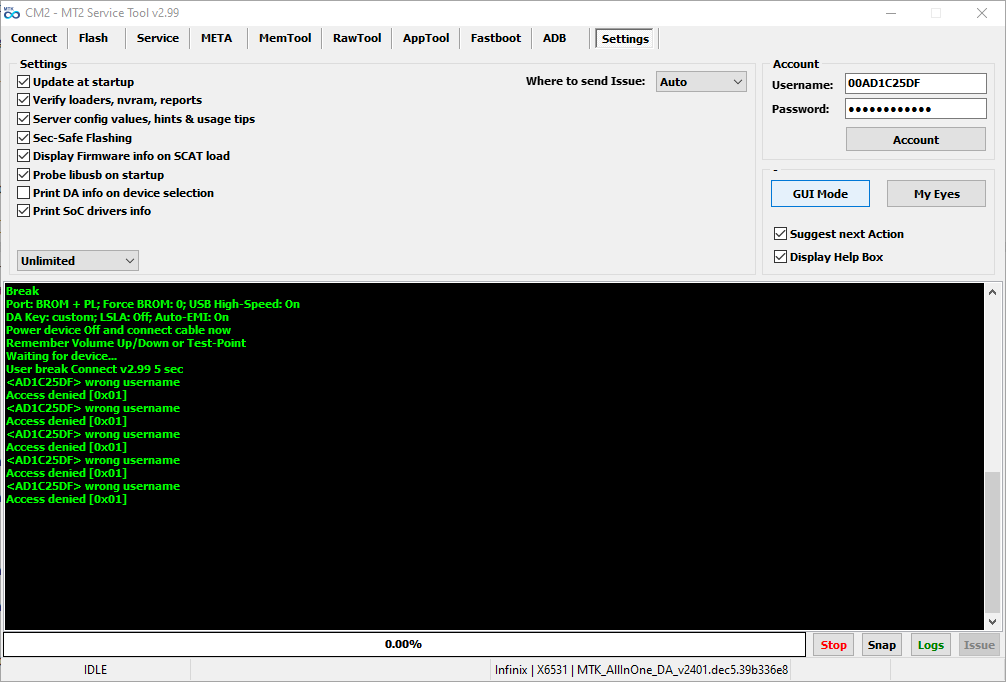This screenshot has width=1006, height=682.
Task: Click the Snap button
Action: (x=881, y=645)
